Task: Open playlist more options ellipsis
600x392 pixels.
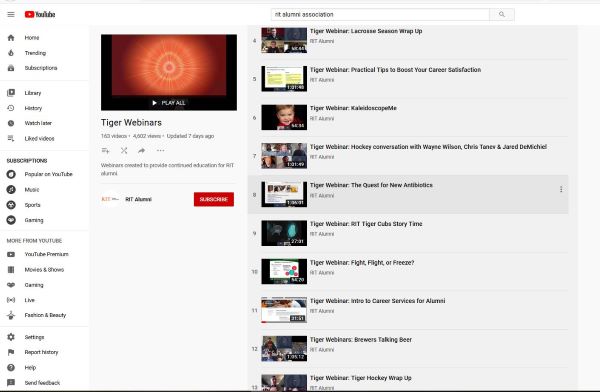Action: 160,150
